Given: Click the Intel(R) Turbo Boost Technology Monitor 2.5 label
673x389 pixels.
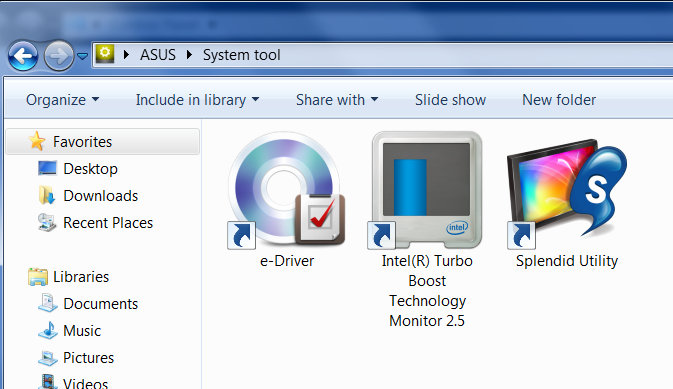Looking at the screenshot, I should 427,291.
